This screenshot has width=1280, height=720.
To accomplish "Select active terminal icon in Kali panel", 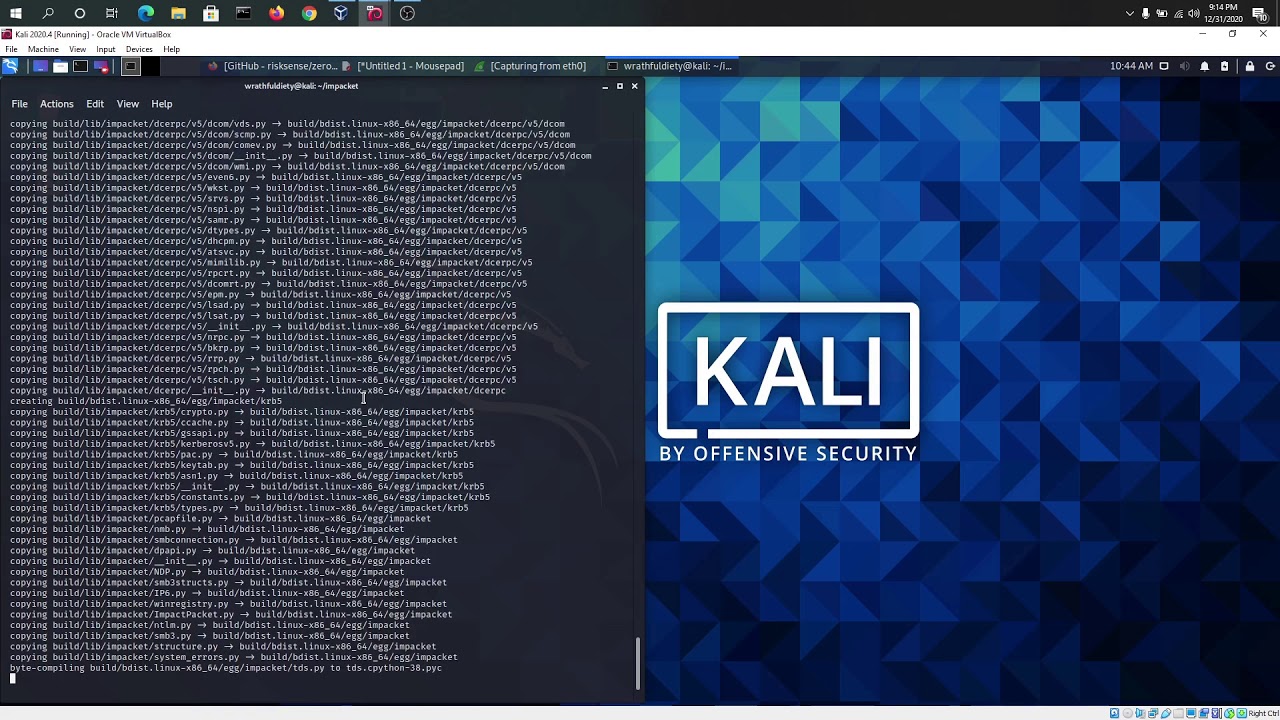I will click(130, 66).
